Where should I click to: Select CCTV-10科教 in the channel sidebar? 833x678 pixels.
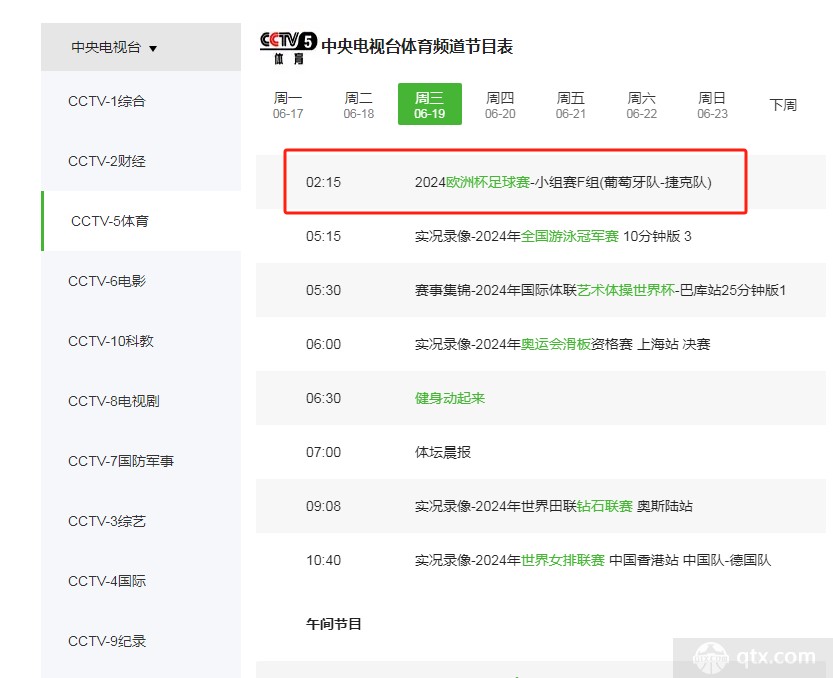point(141,341)
